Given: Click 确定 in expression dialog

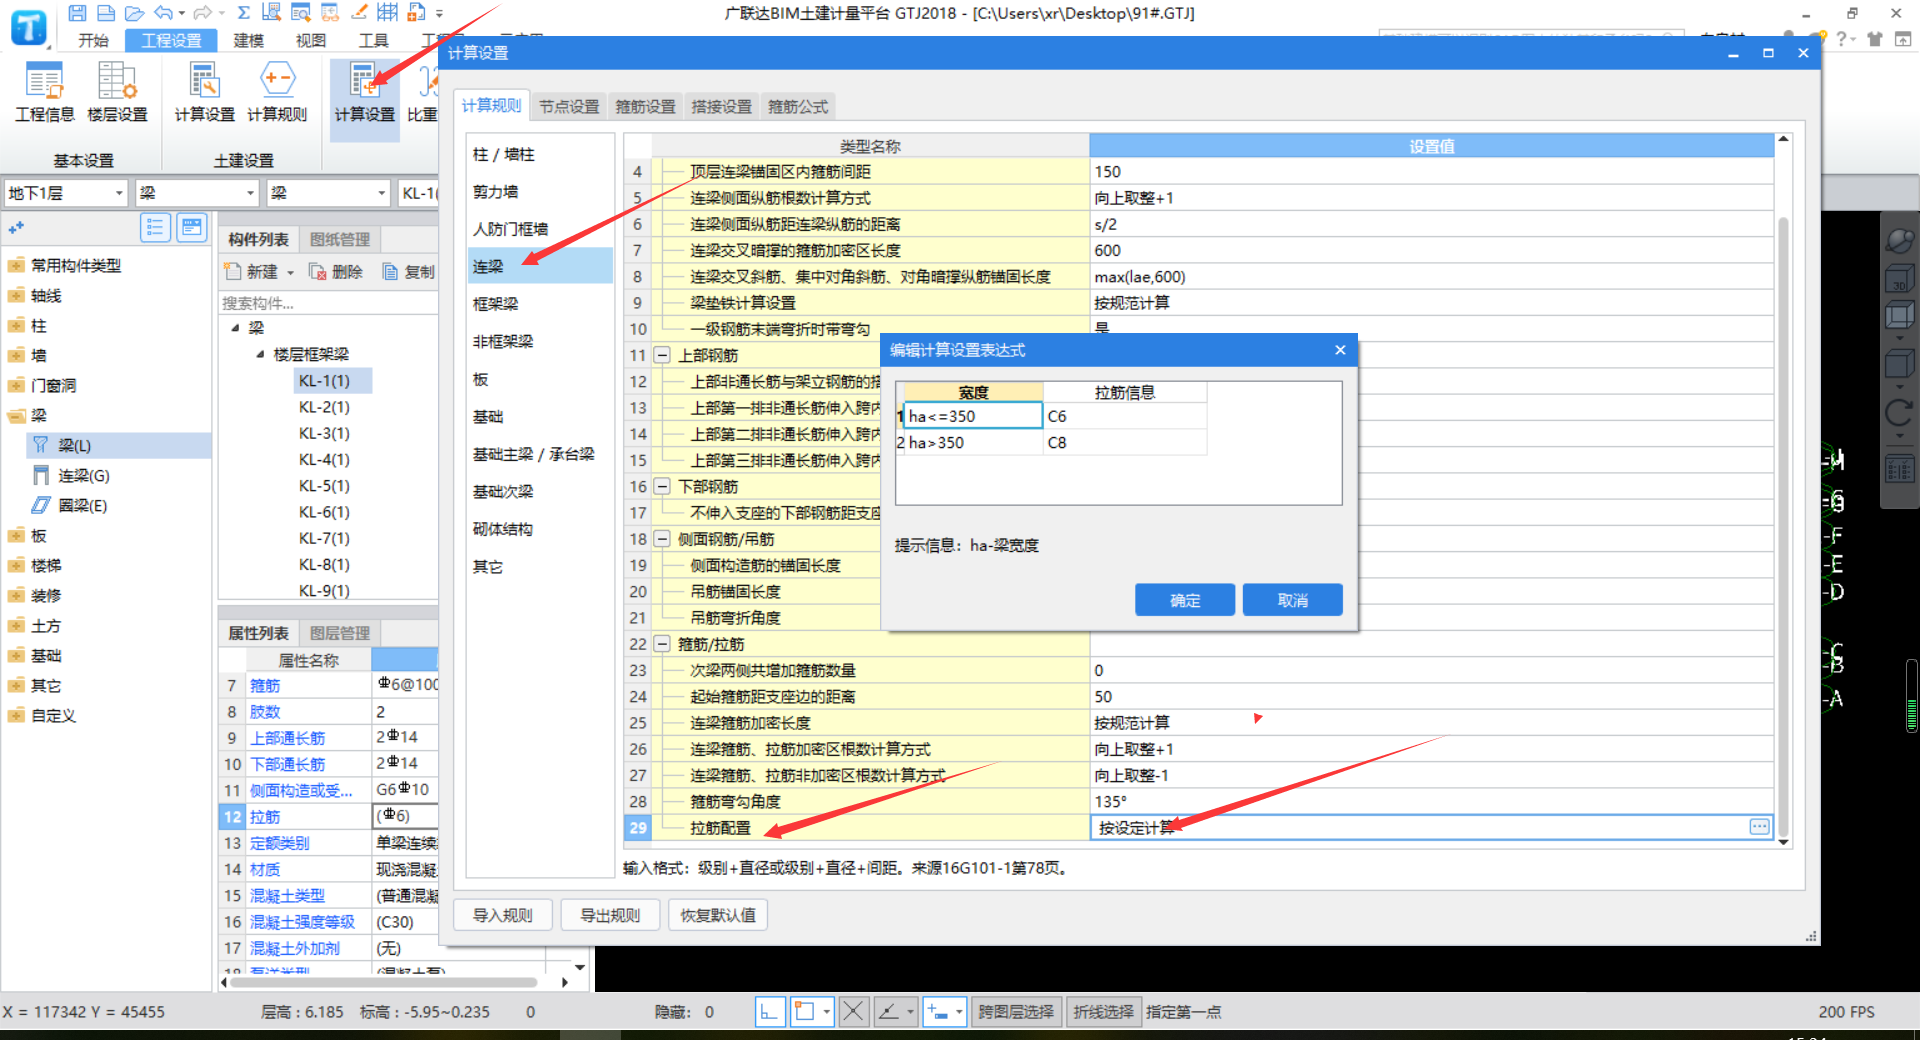Looking at the screenshot, I should click(x=1184, y=600).
